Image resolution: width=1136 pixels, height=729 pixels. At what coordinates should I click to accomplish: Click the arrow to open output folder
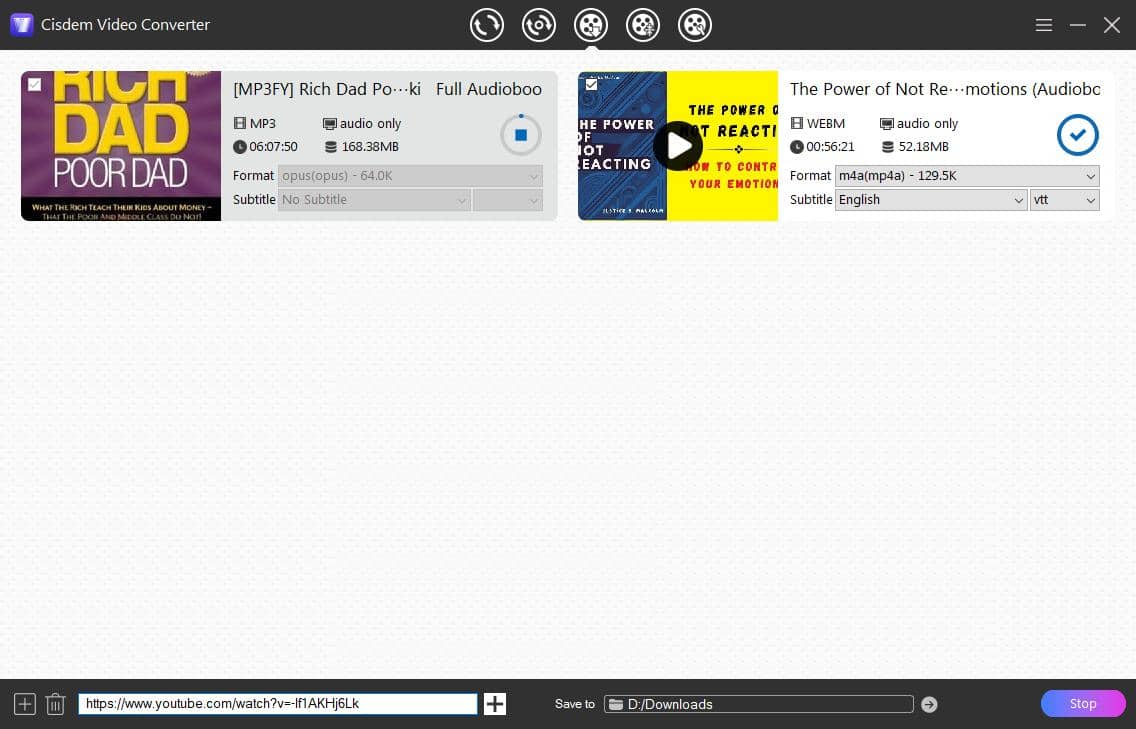(928, 704)
